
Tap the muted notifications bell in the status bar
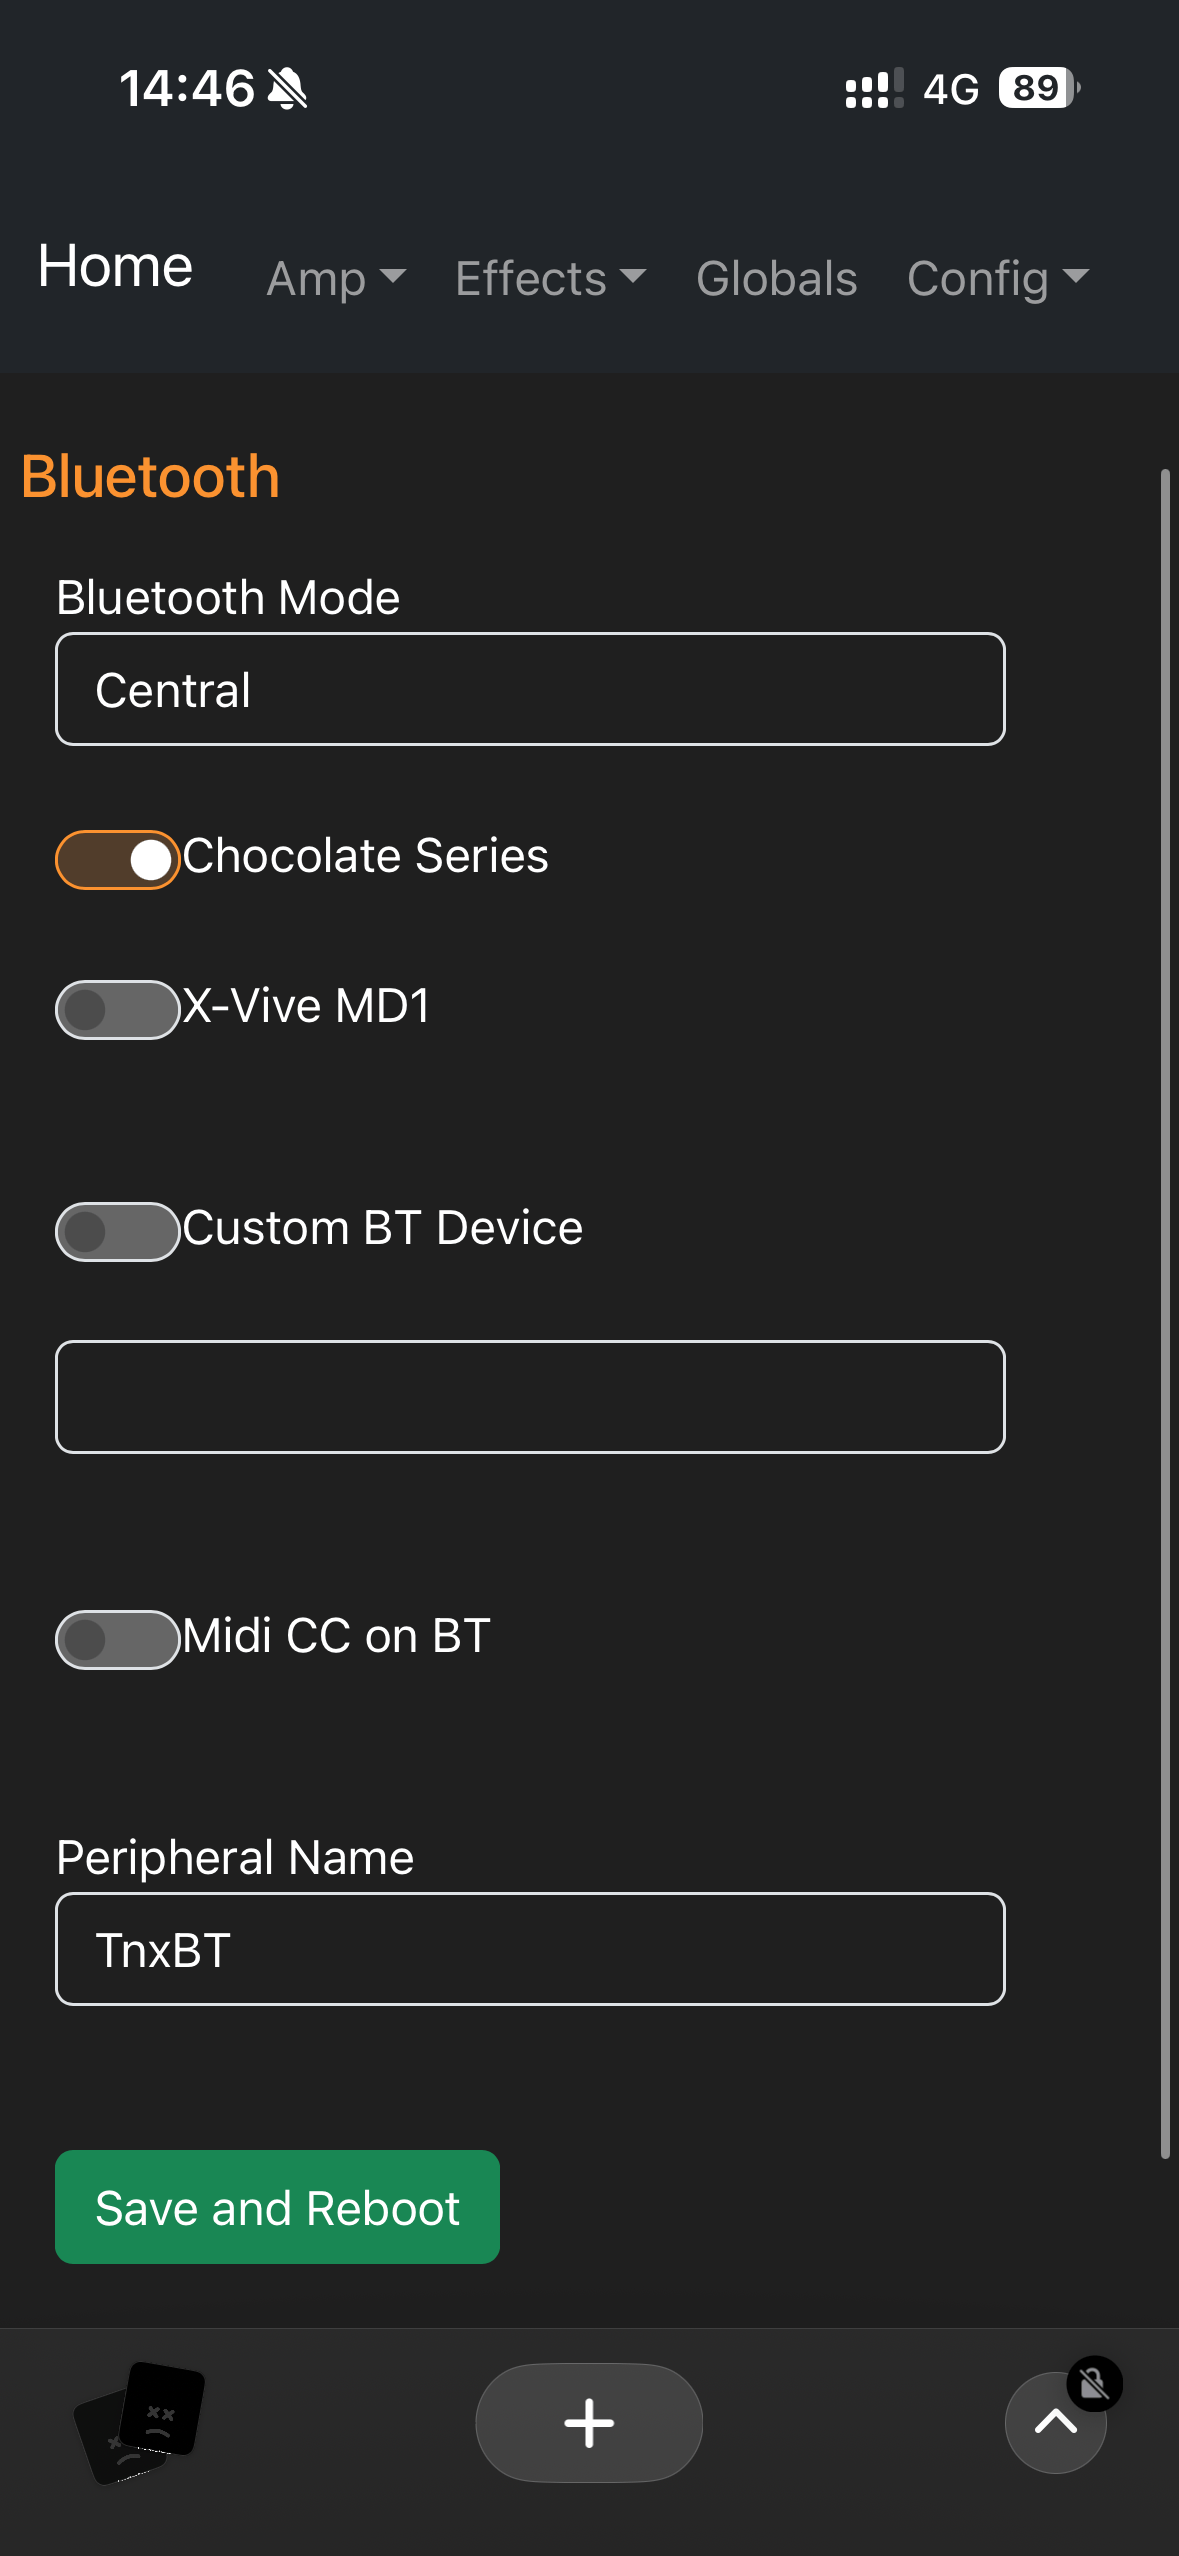pos(285,88)
